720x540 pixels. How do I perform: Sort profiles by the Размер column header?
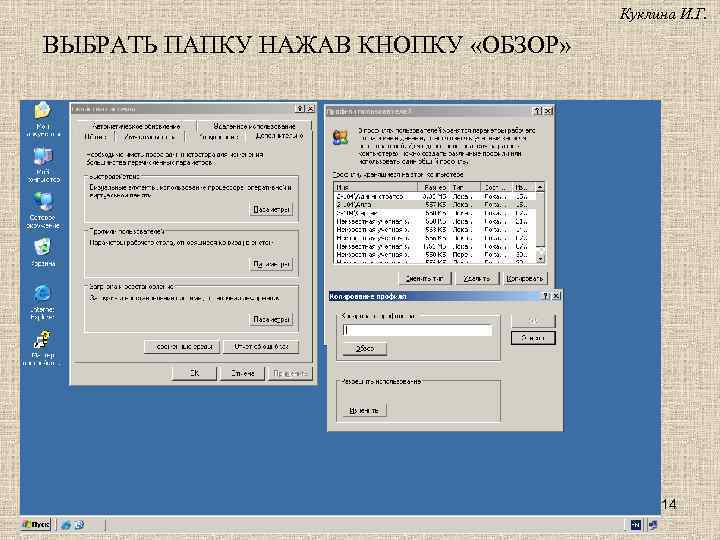(433, 187)
